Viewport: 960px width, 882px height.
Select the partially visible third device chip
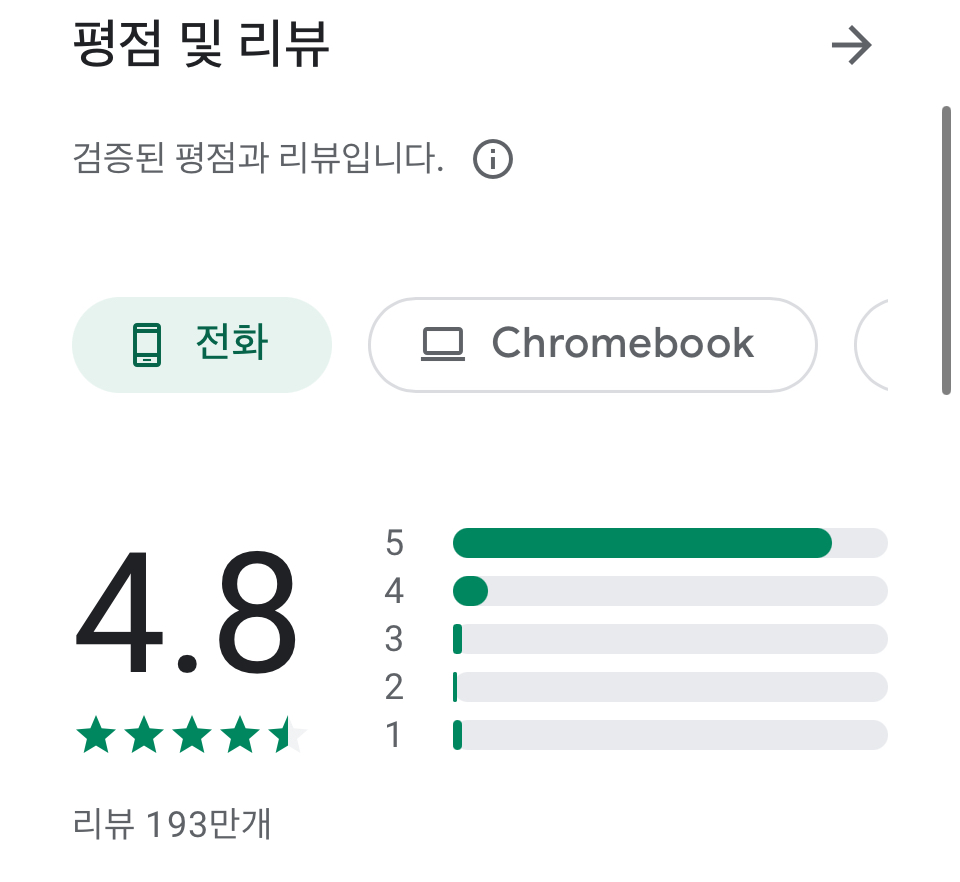coord(871,345)
